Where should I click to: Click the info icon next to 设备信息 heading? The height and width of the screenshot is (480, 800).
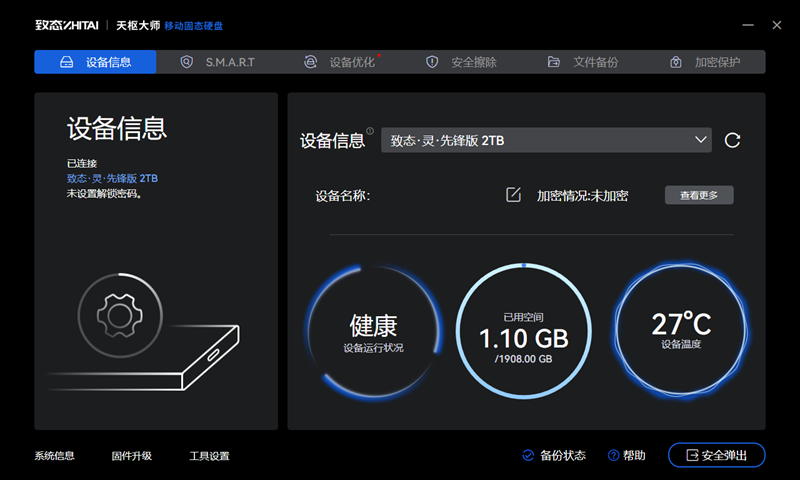(x=370, y=131)
